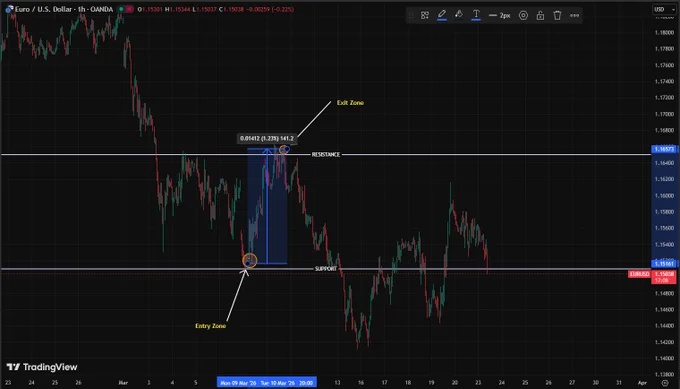
Task: Click the Tue 10 Mar '26 20:00 date label
Action: click(x=287, y=383)
